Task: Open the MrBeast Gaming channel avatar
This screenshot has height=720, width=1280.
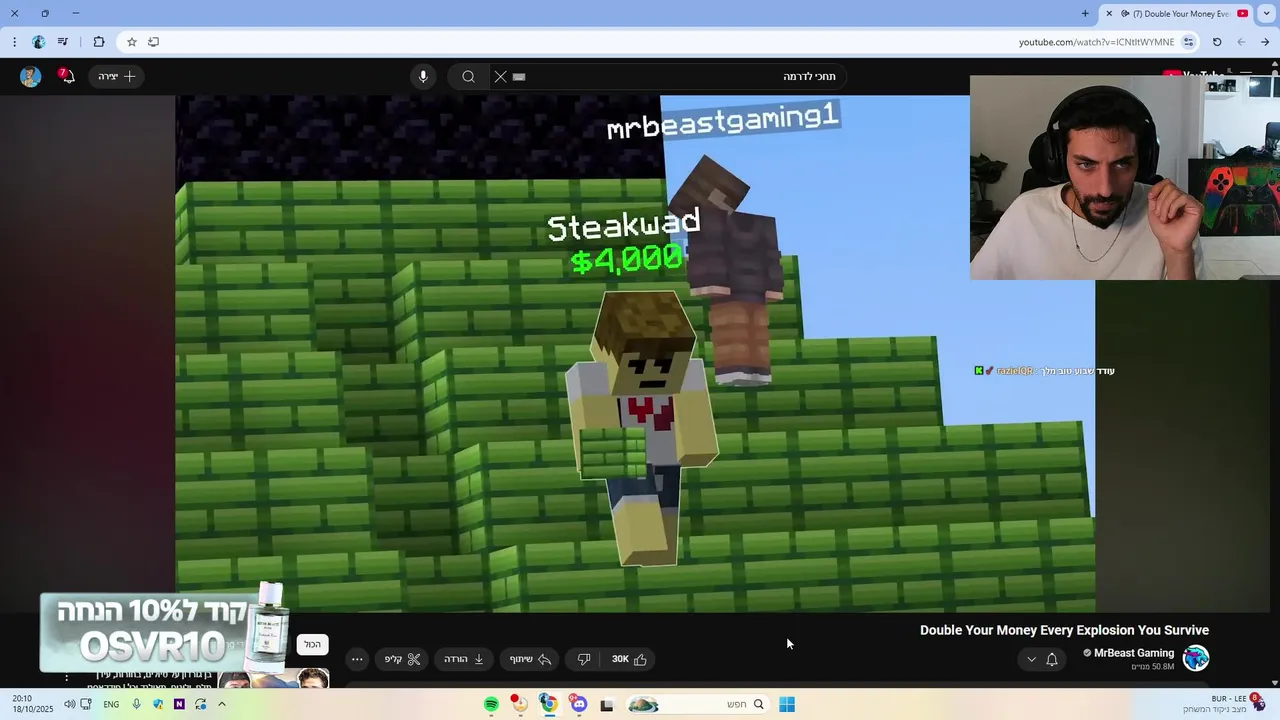Action: (1196, 658)
